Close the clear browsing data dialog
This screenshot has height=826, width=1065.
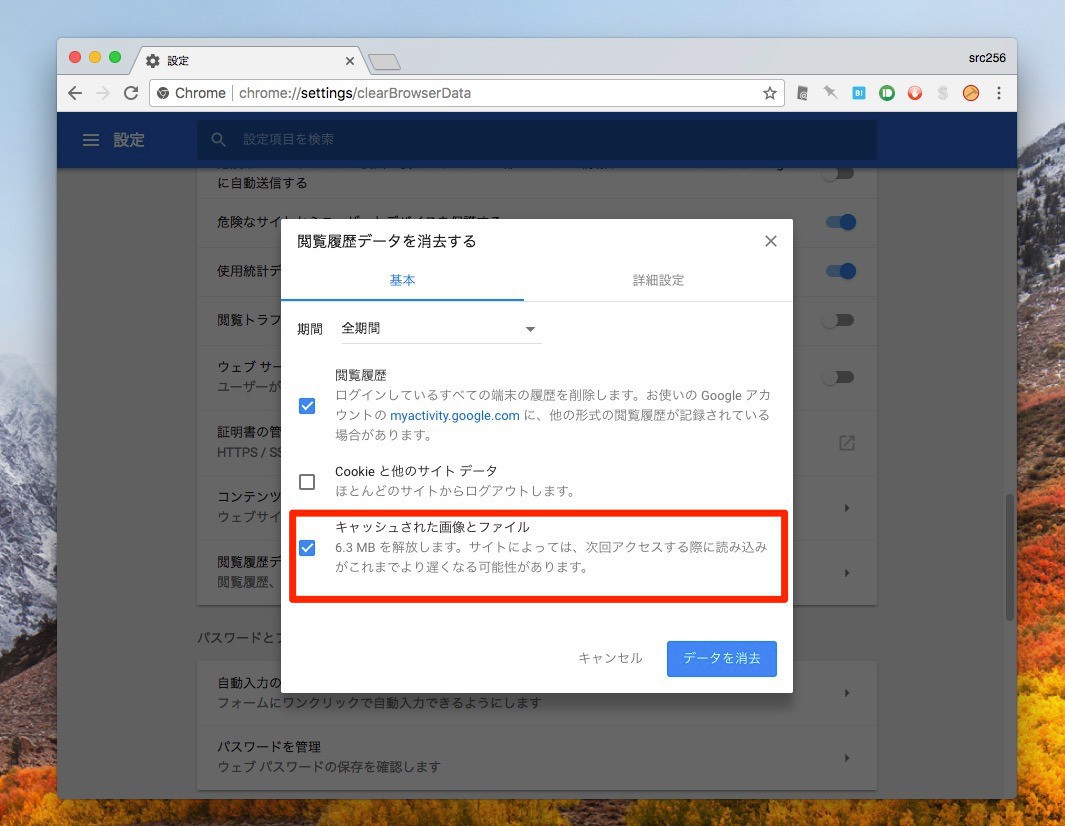tap(770, 241)
